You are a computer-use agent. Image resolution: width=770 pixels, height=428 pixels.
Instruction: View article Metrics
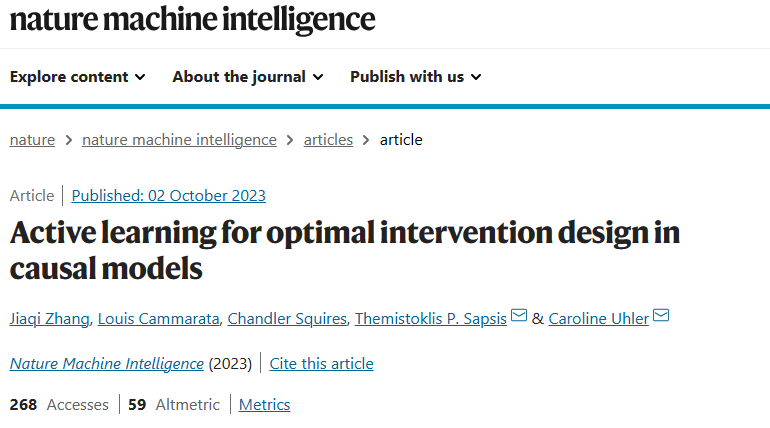pyautogui.click(x=264, y=404)
